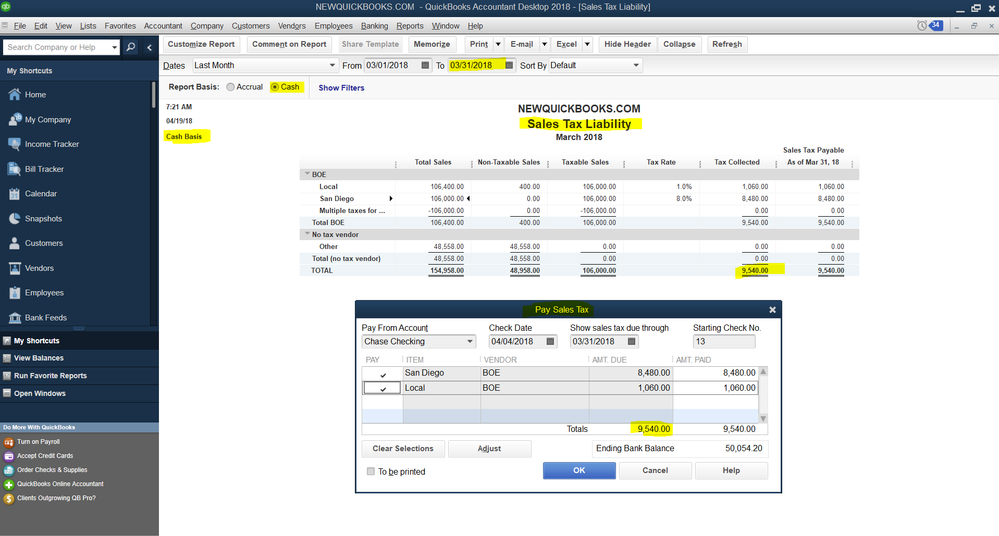Click Clients Outgrowing QB Pro
999x536 pixels.
pyautogui.click(x=56, y=498)
